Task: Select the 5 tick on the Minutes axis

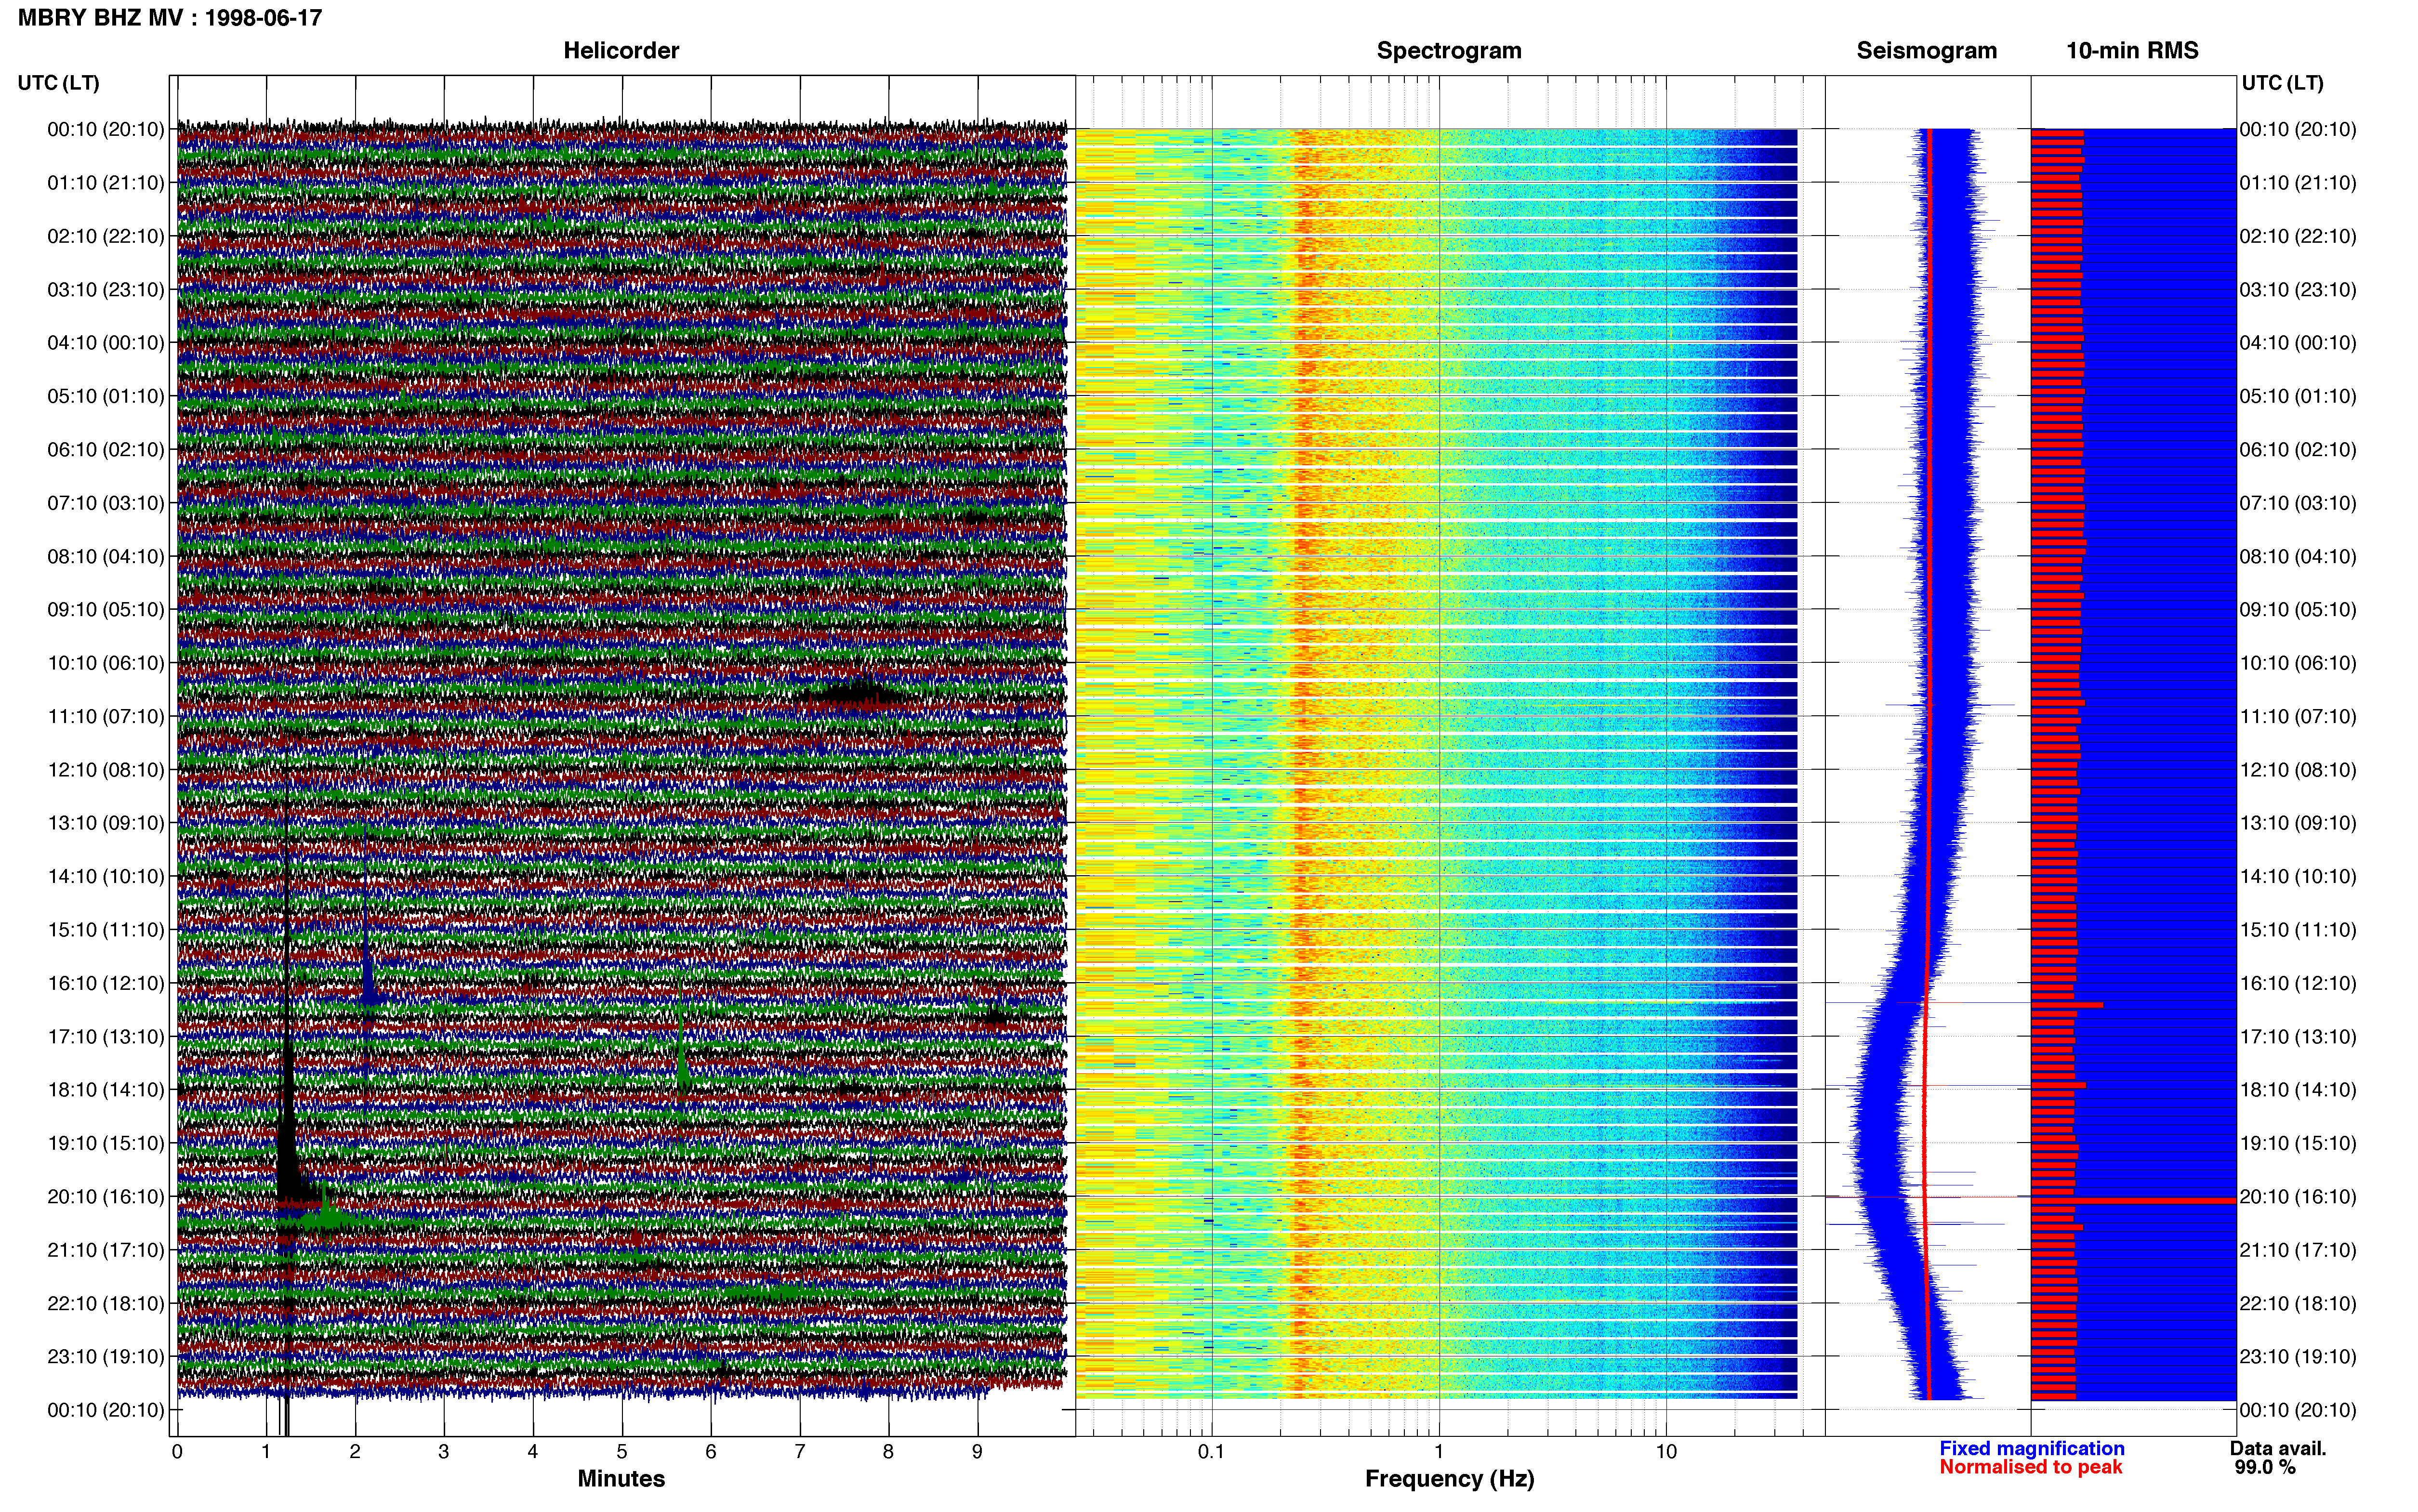Action: (622, 1452)
